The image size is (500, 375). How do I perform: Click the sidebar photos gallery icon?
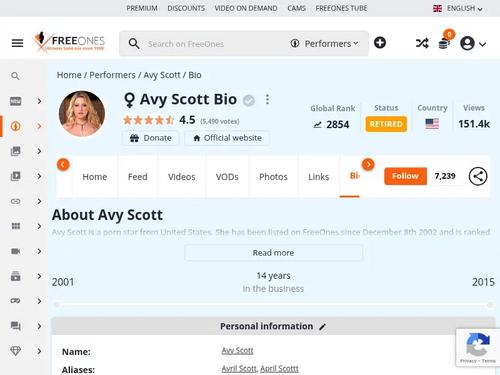click(15, 151)
